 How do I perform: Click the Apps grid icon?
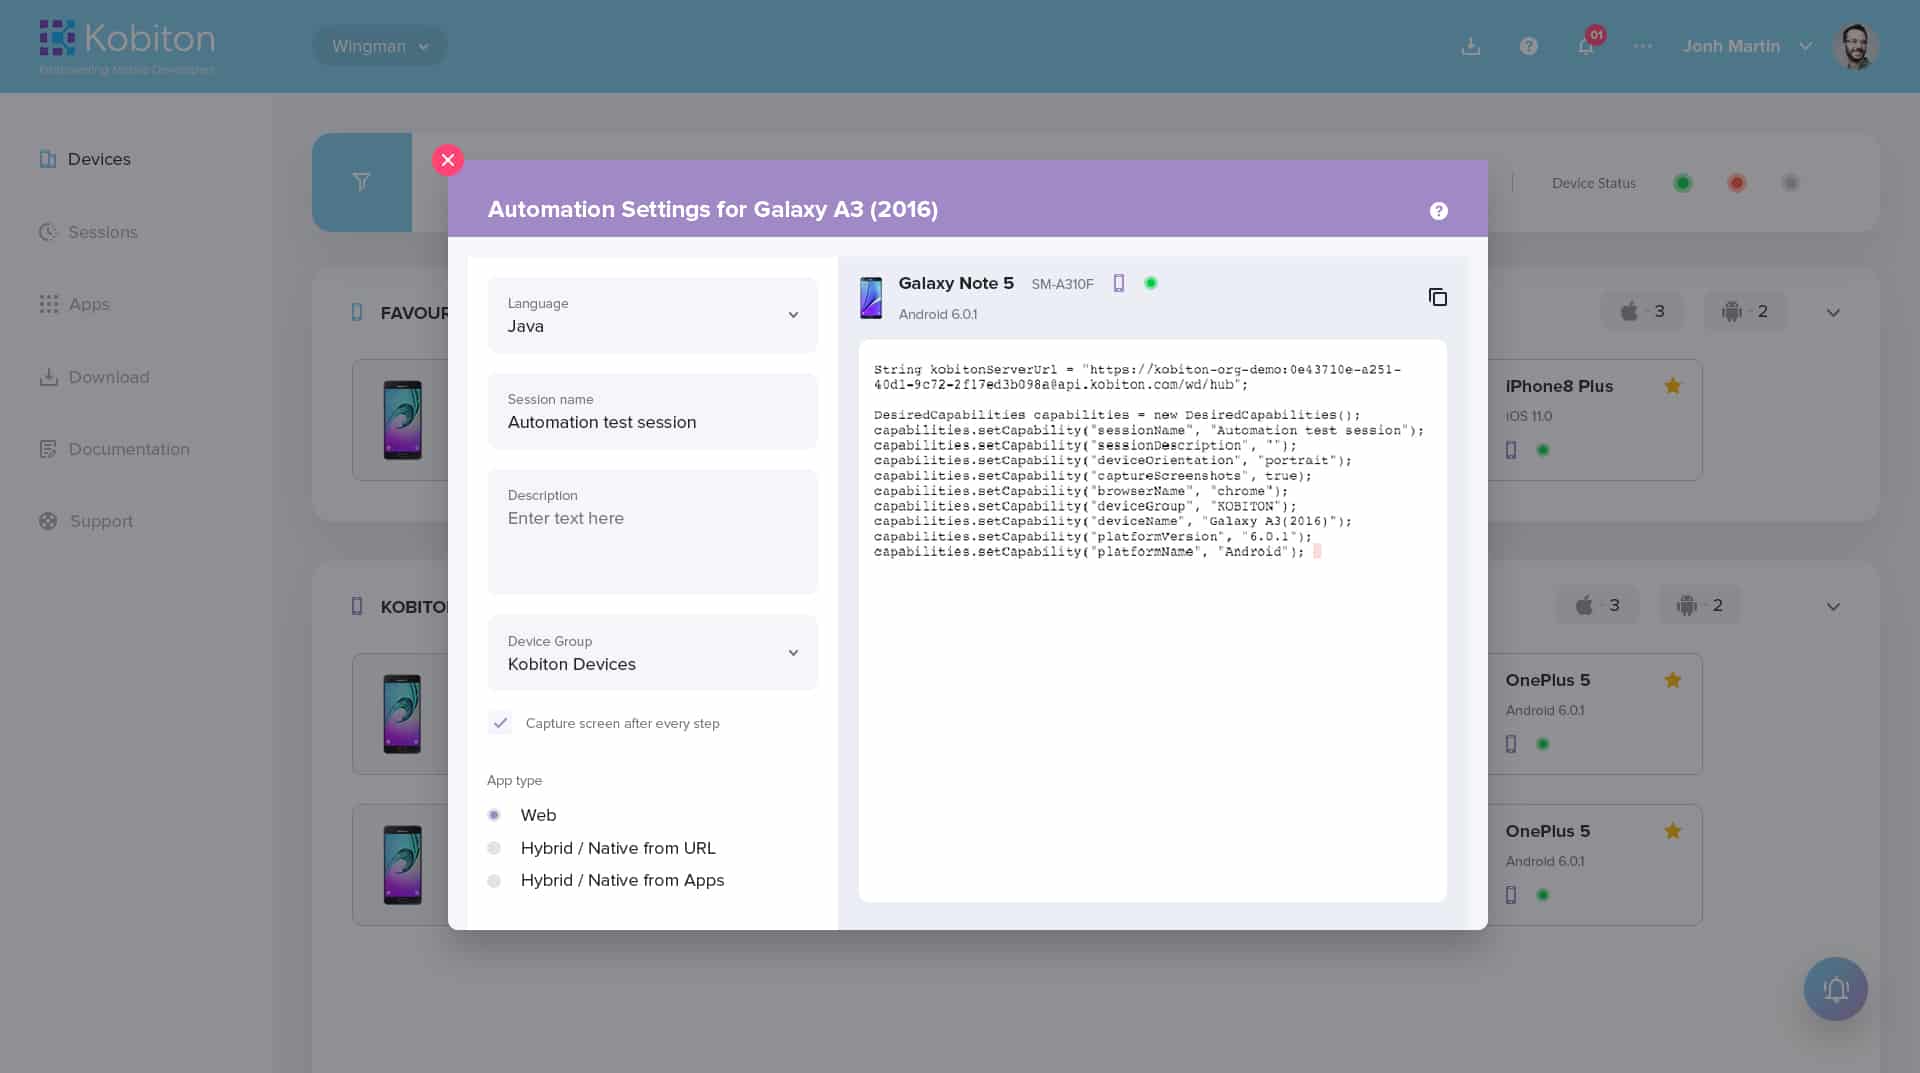pyautogui.click(x=48, y=304)
